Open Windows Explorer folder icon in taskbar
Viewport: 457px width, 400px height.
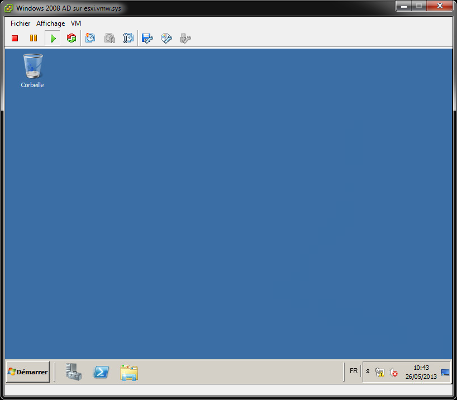129,373
